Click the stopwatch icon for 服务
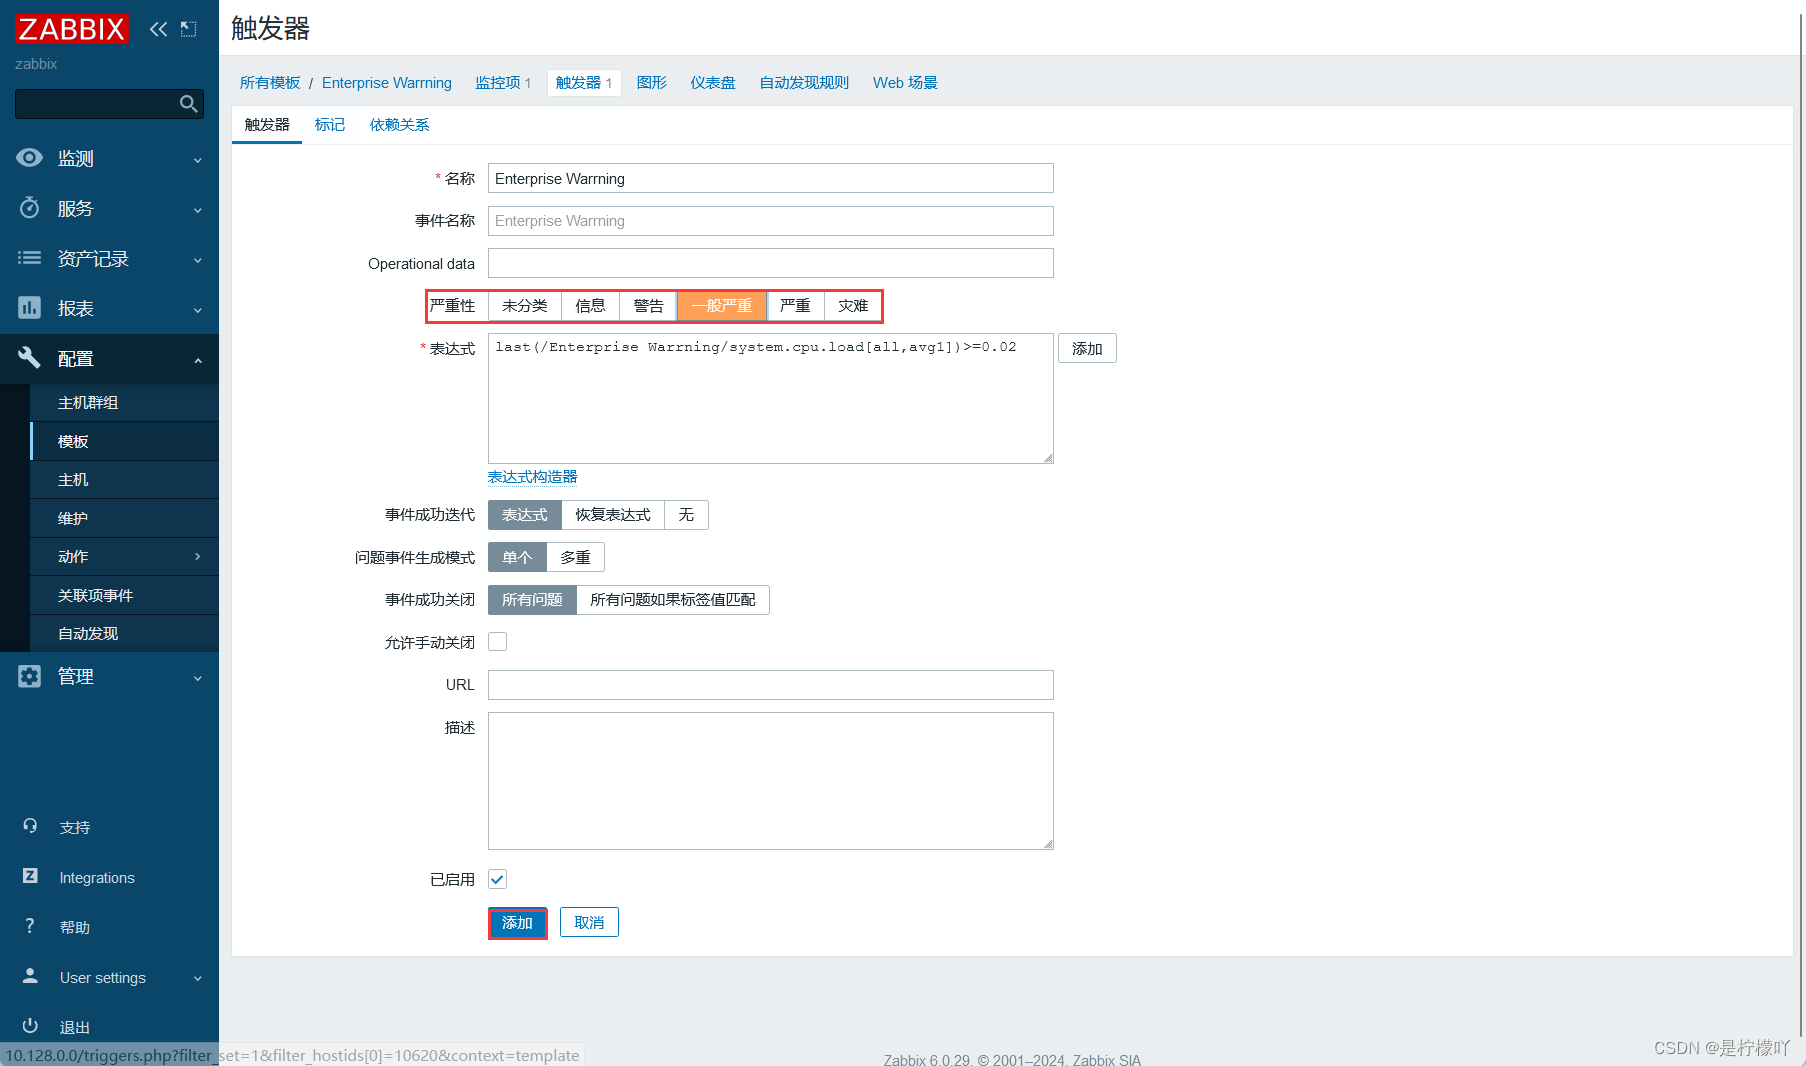The width and height of the screenshot is (1806, 1066). click(30, 208)
